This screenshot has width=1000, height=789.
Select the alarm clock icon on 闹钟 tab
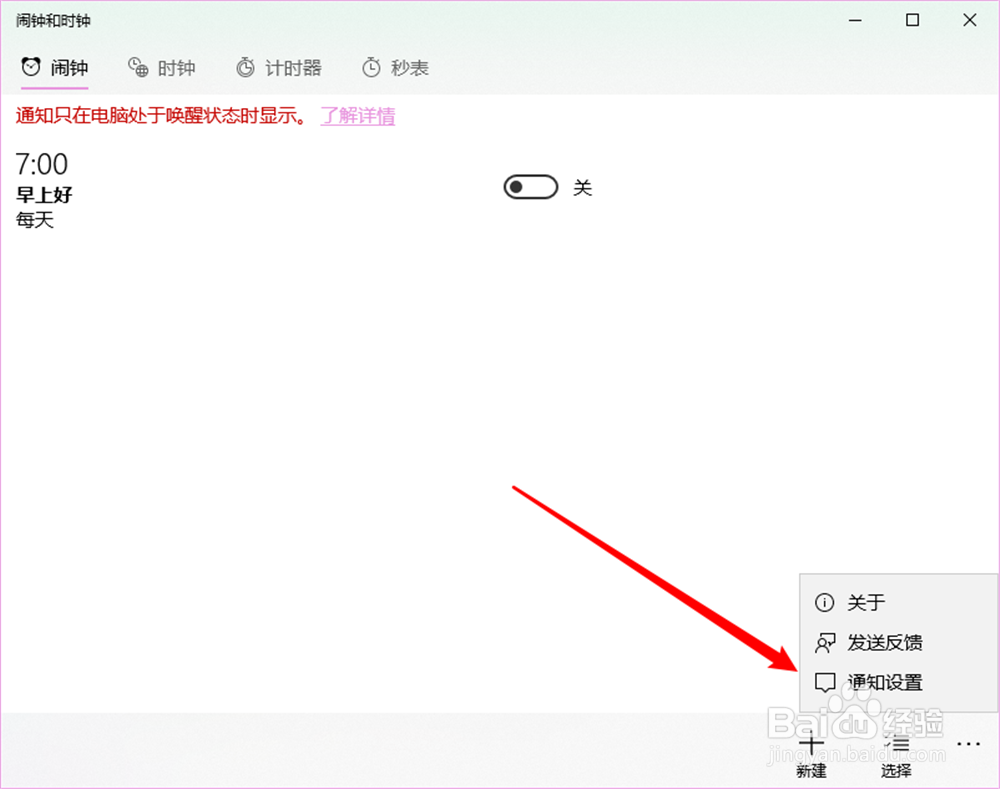pos(29,66)
